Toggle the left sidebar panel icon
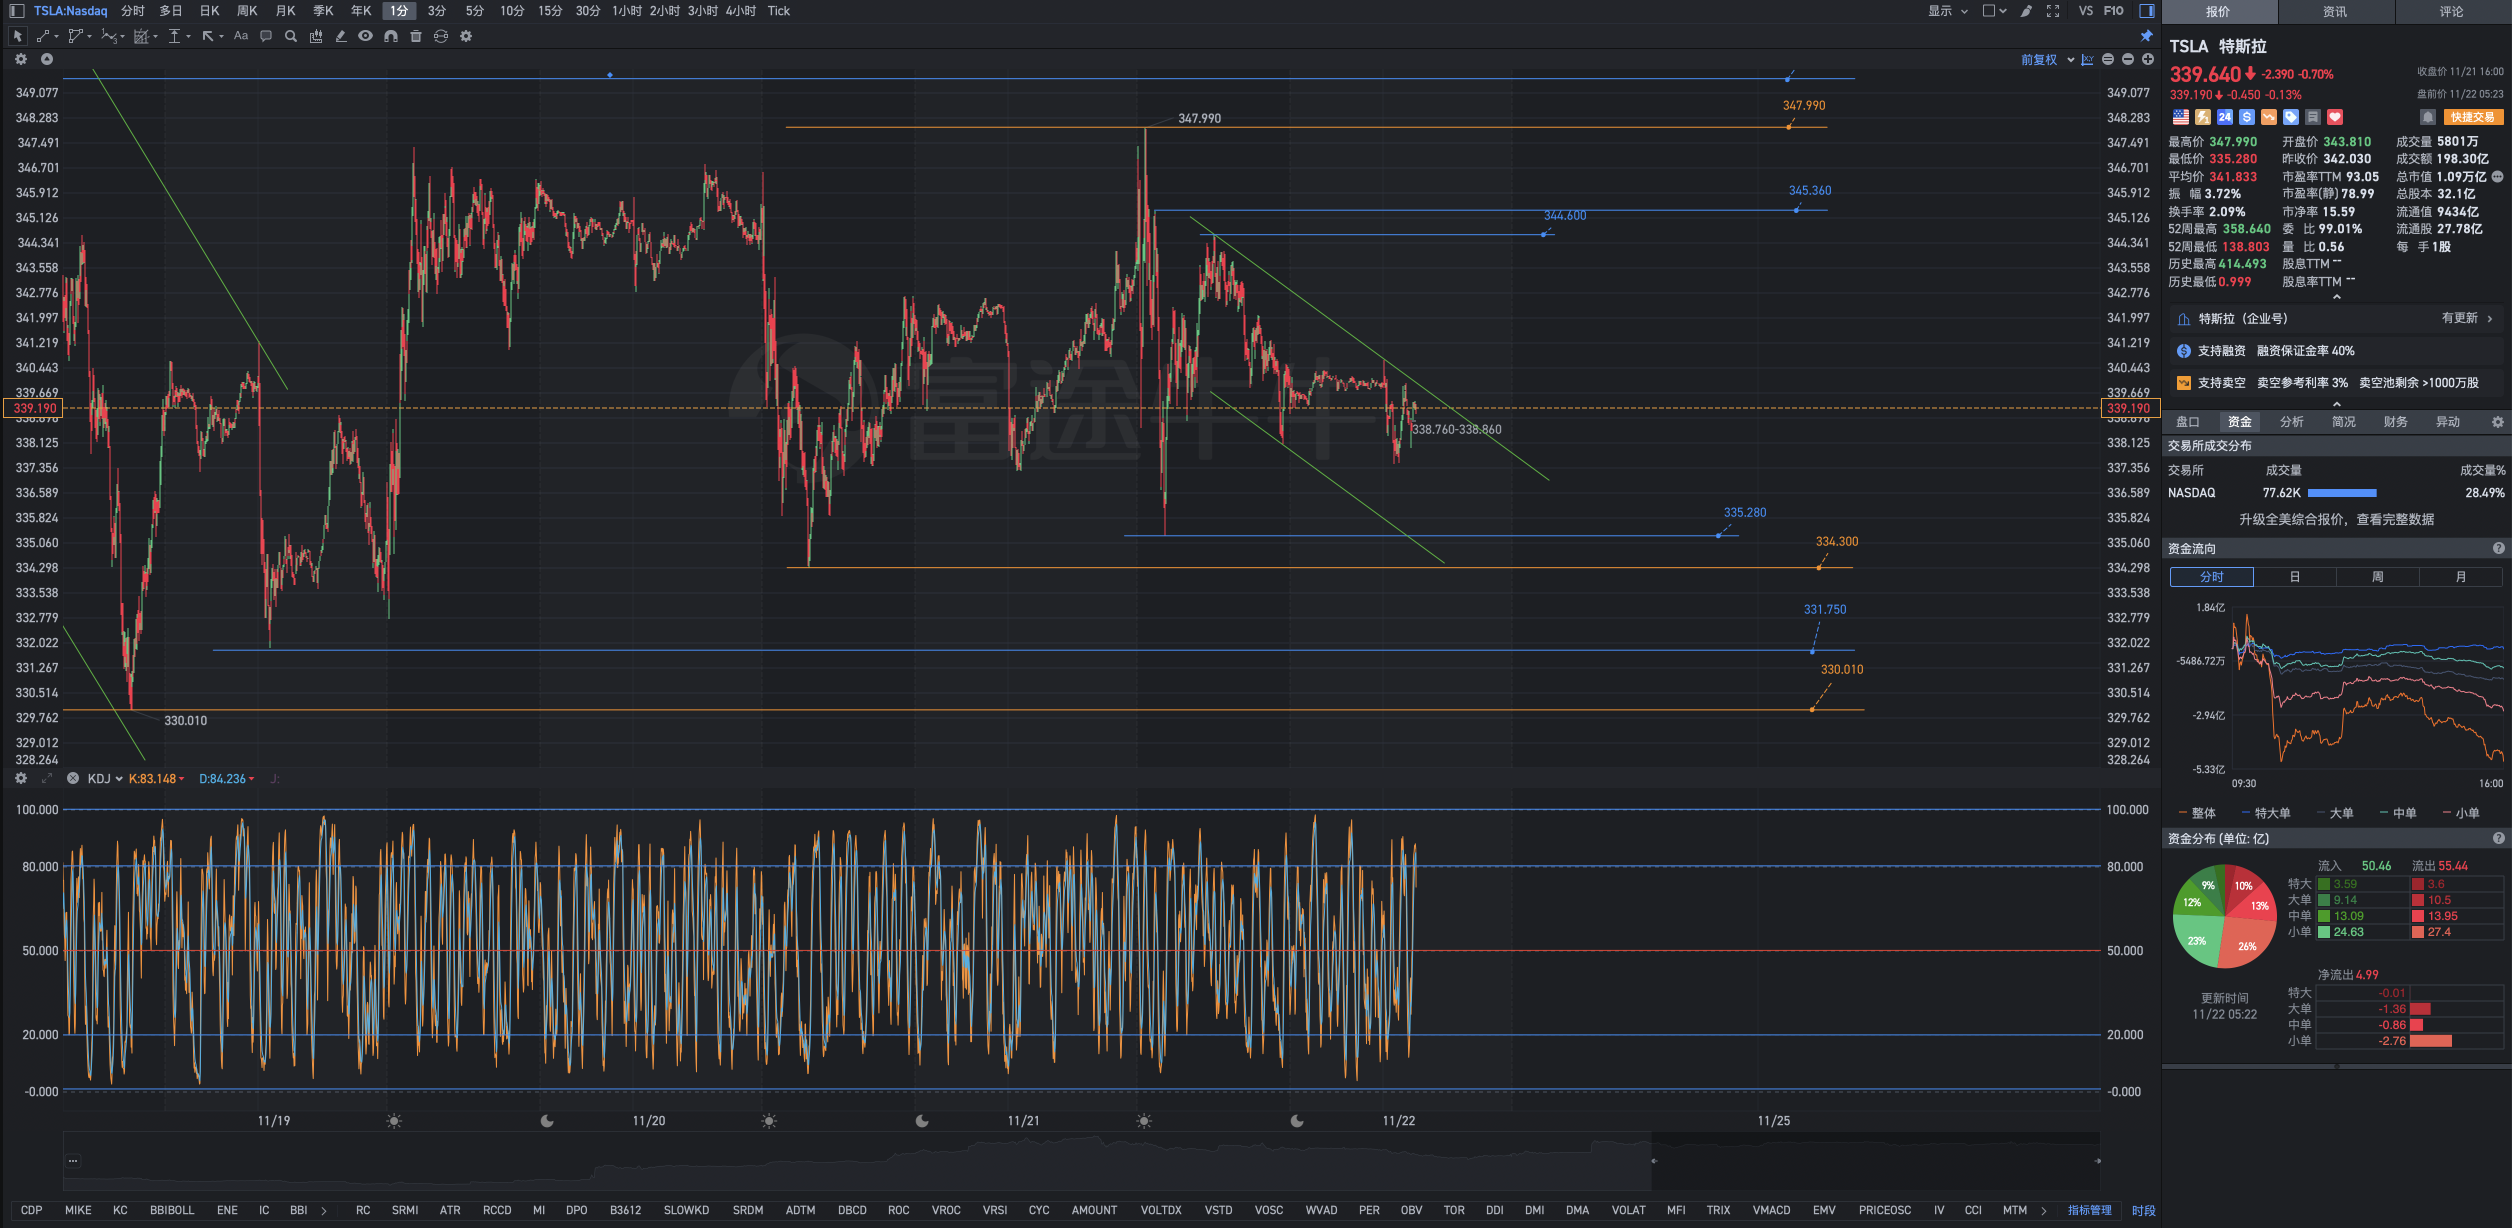The image size is (2512, 1228). click(16, 11)
